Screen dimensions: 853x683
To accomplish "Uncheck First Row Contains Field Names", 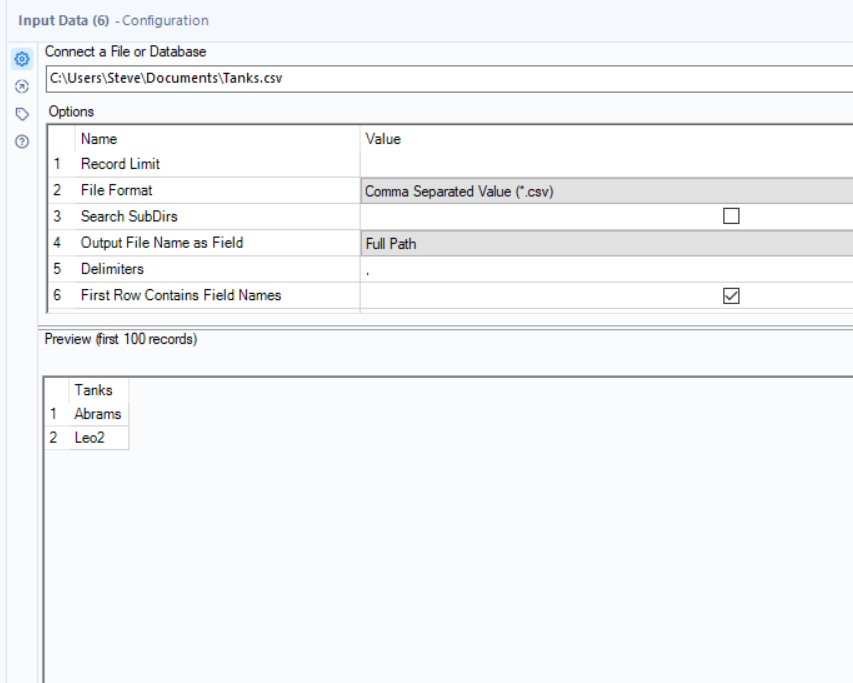I will (732, 295).
